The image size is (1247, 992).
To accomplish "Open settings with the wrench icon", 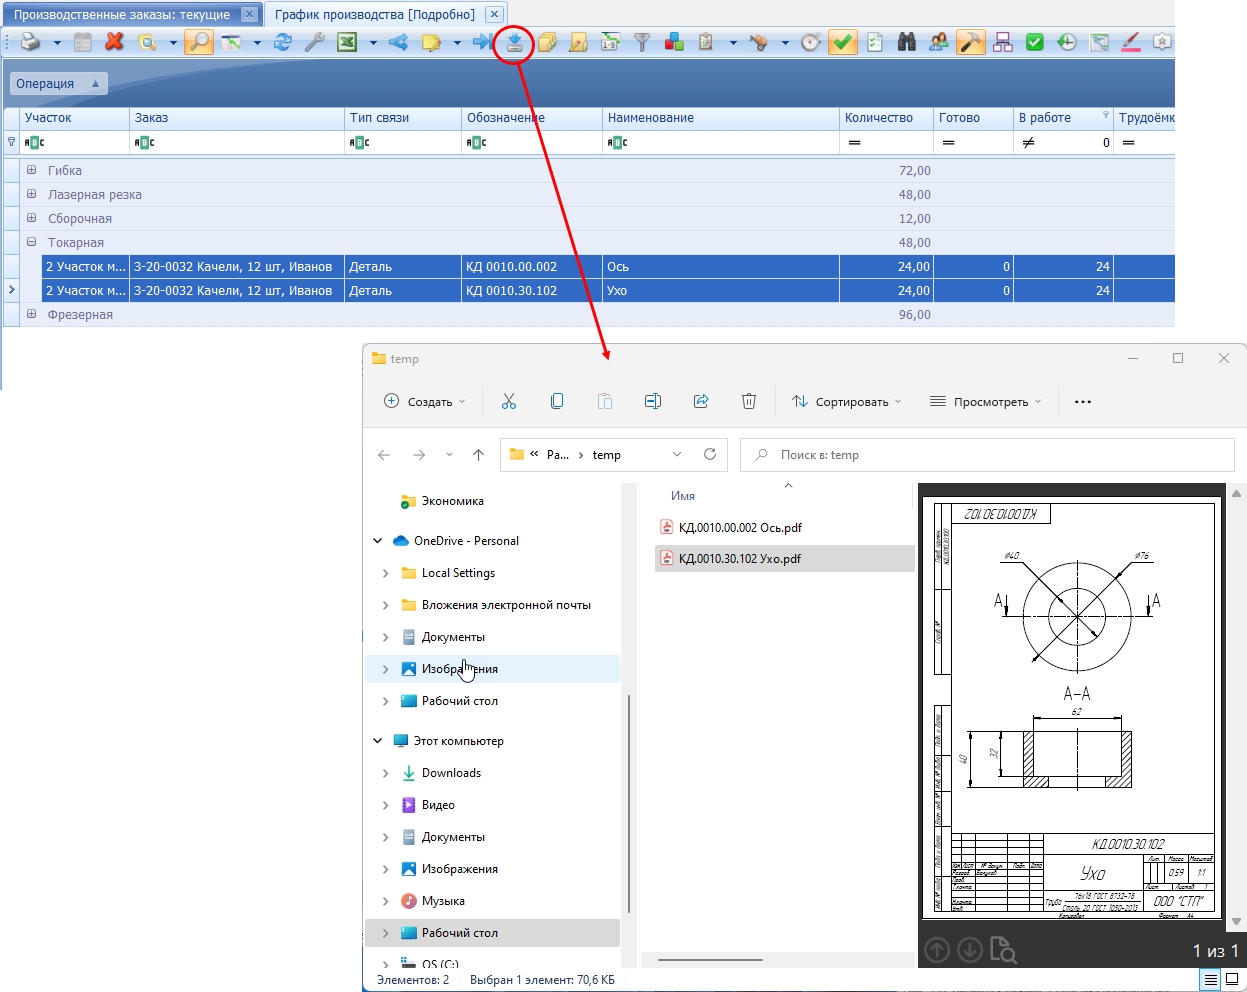I will coord(315,42).
